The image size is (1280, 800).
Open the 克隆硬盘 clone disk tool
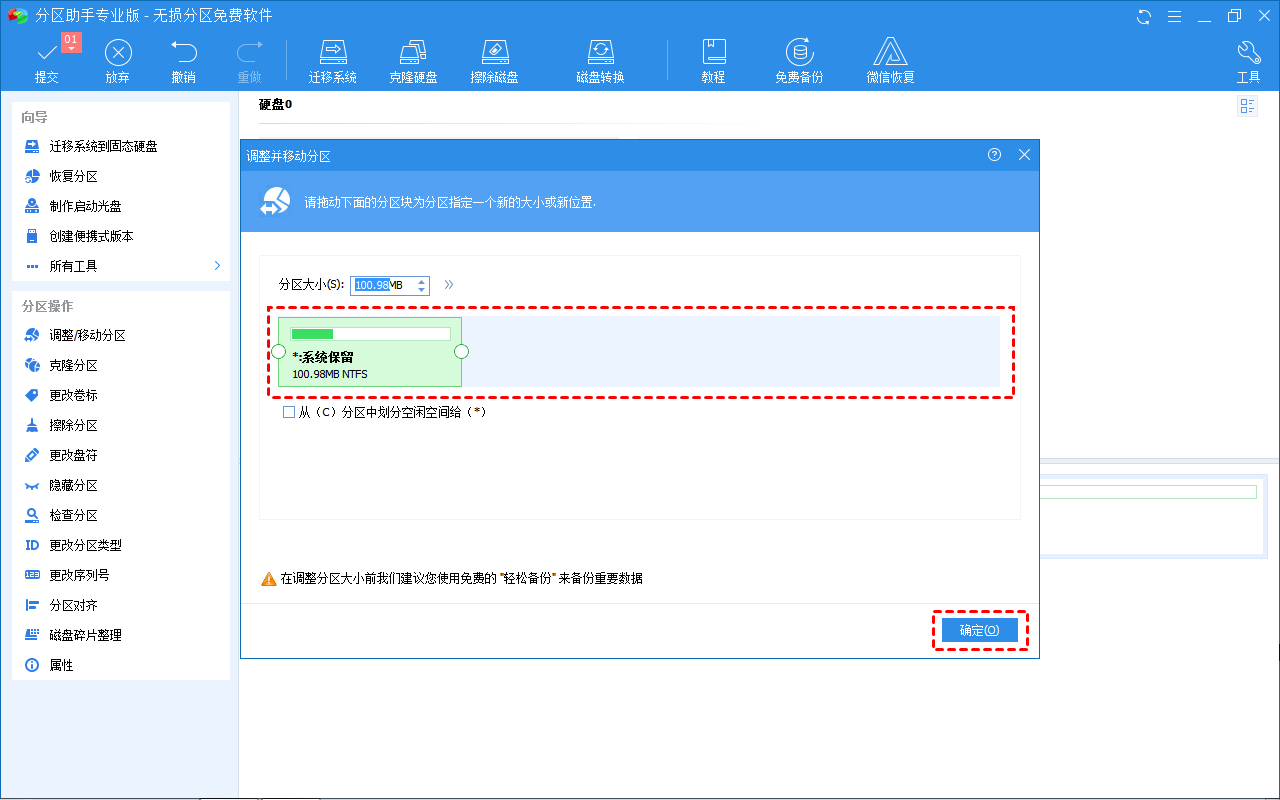(x=413, y=60)
